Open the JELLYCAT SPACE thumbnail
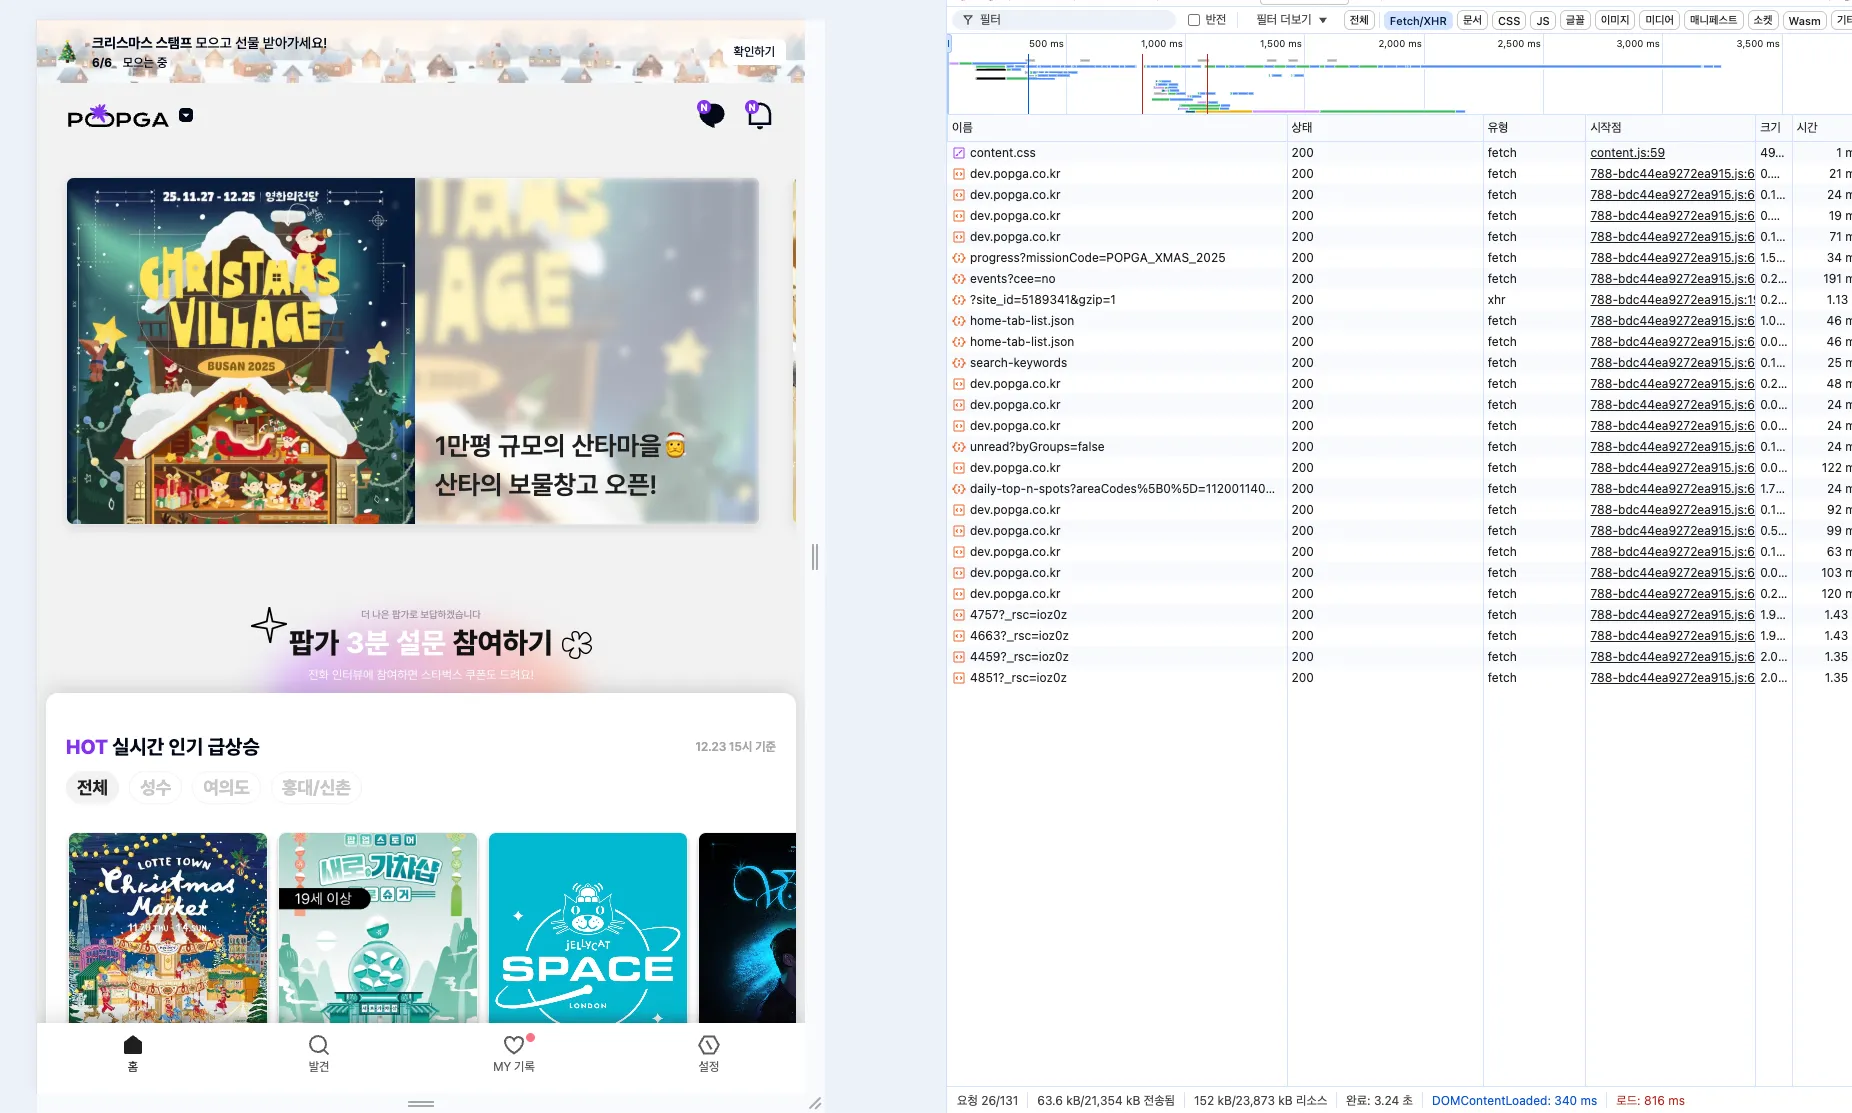This screenshot has height=1113, width=1852. coord(587,928)
